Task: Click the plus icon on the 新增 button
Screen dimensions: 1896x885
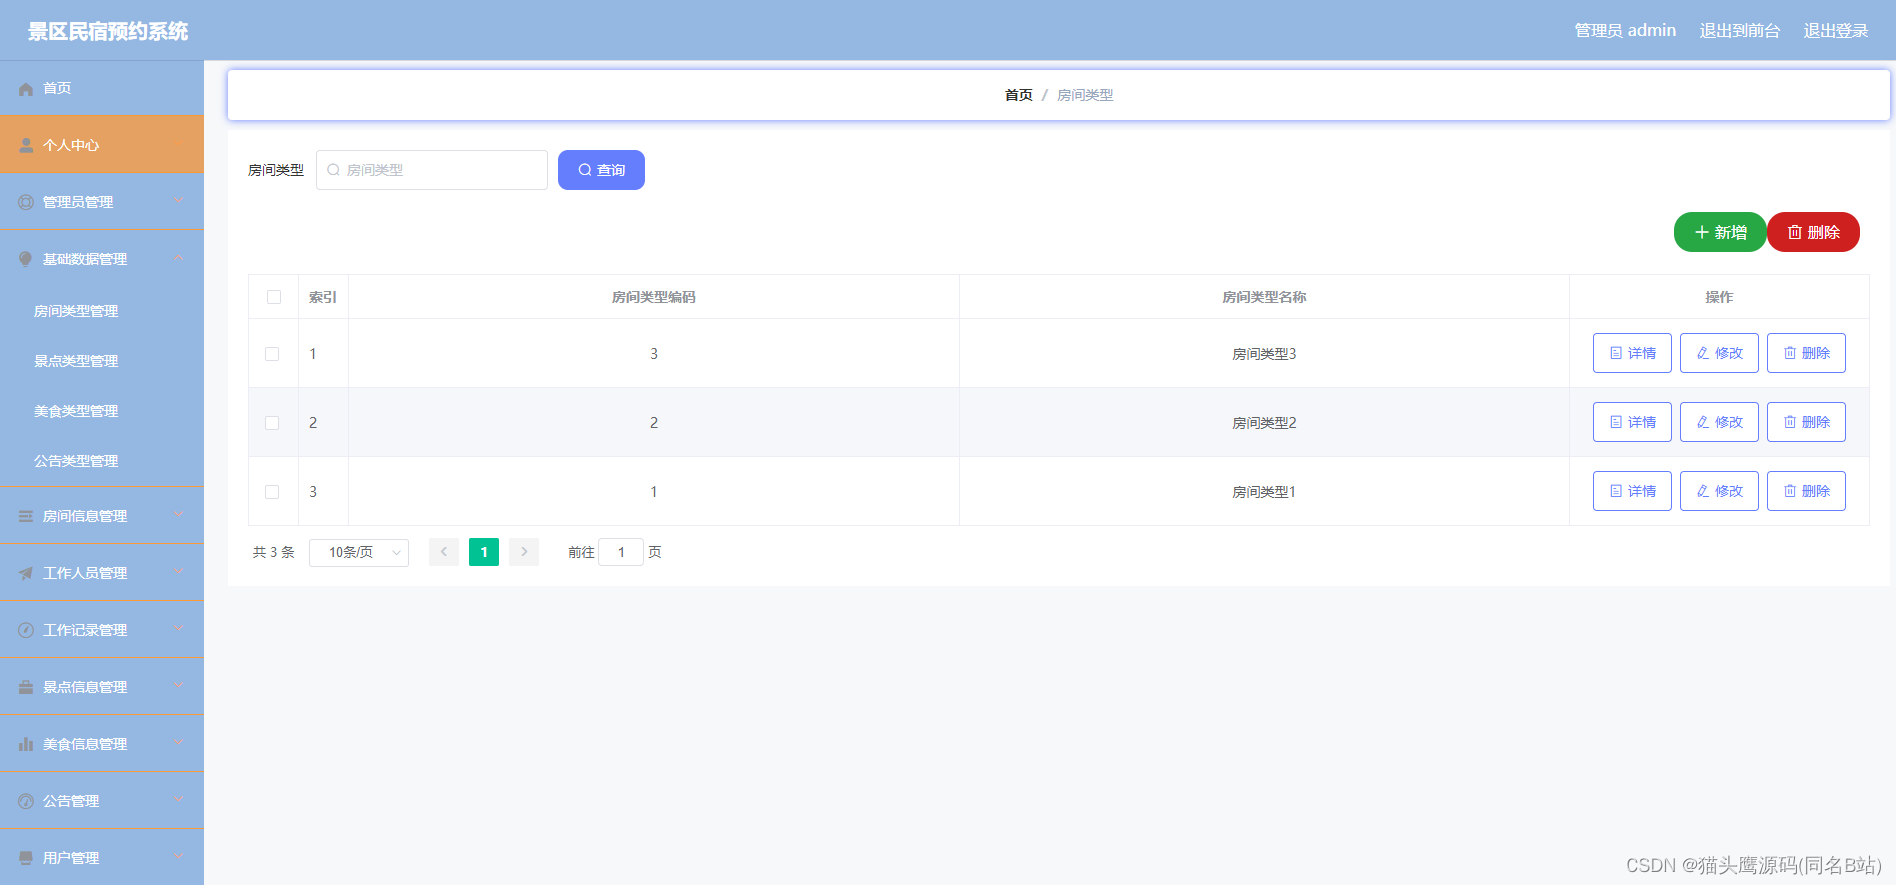Action: pos(1702,232)
